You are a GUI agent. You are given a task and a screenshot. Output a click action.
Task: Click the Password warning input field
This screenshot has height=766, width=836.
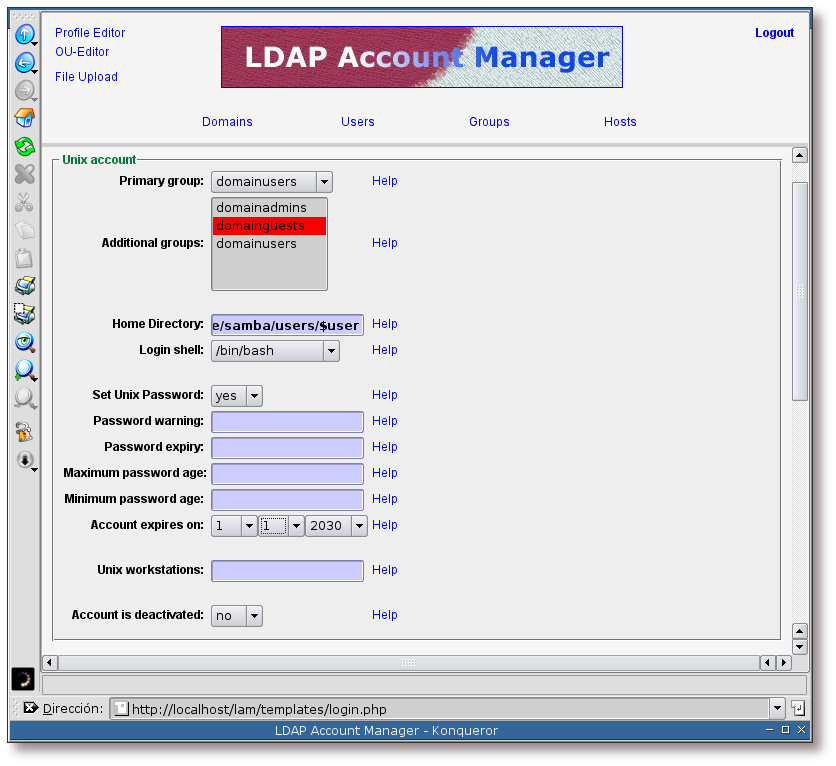click(x=287, y=422)
